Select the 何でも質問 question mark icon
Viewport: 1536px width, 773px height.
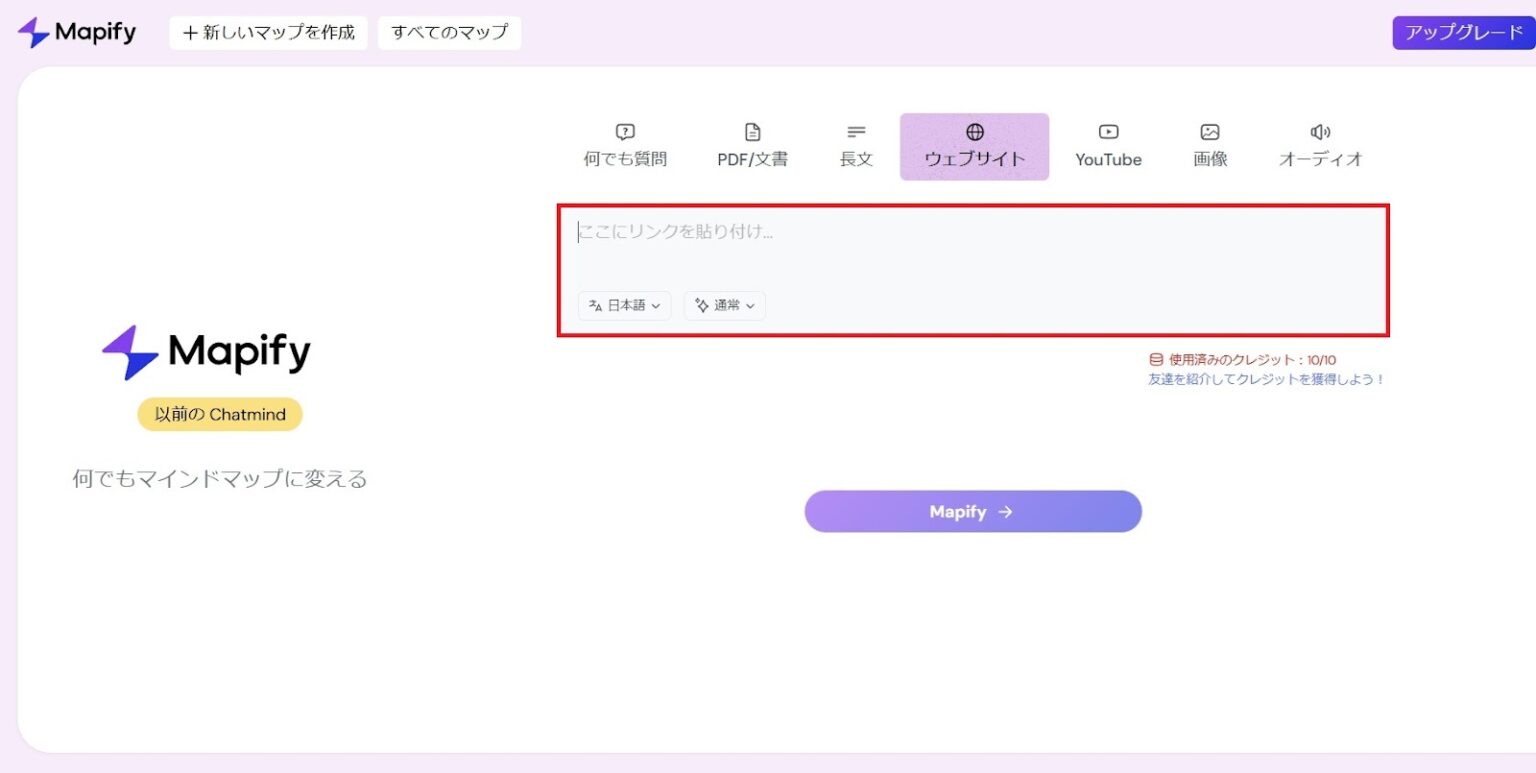point(623,131)
